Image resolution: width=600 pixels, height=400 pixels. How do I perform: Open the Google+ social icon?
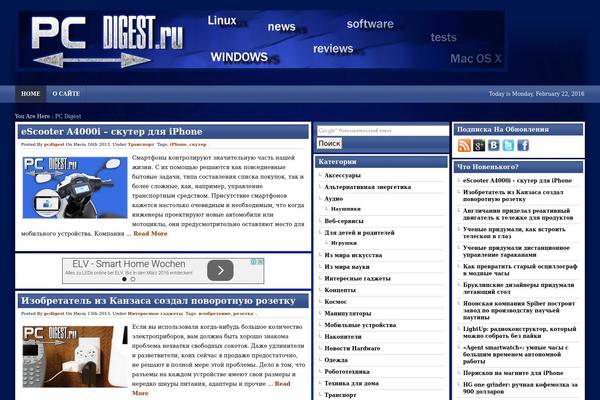tap(479, 145)
